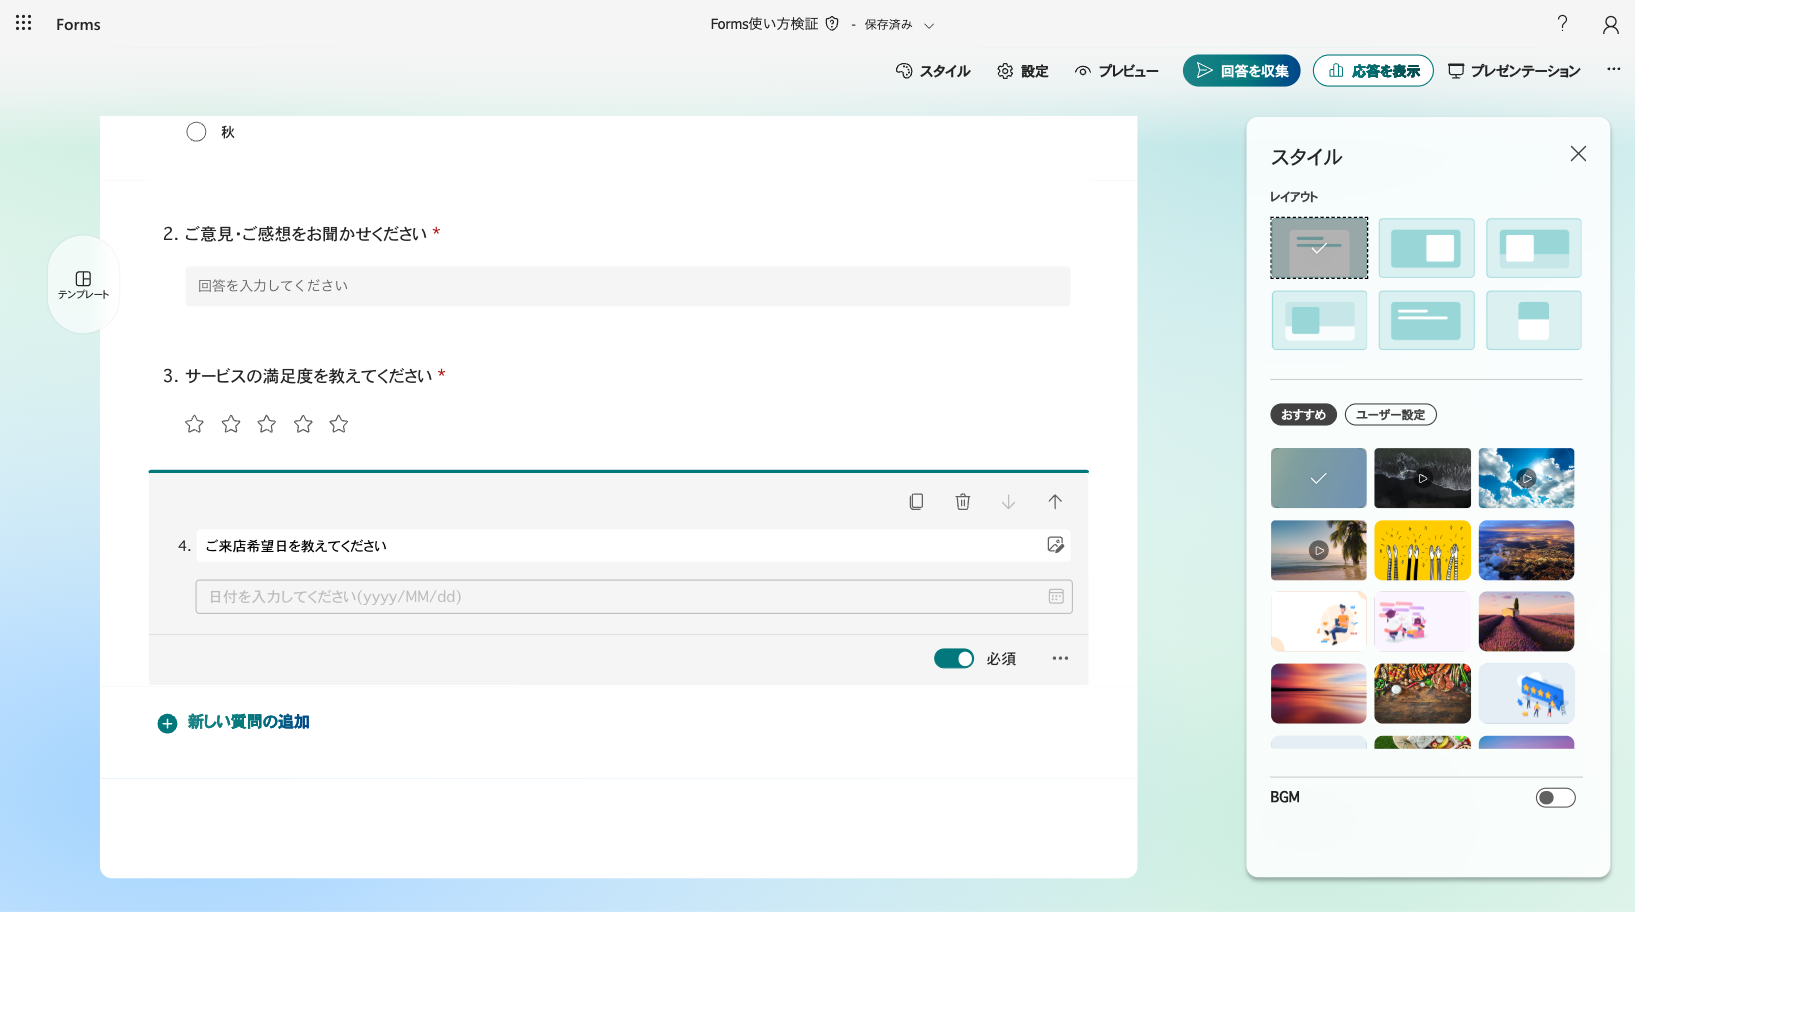The height and width of the screenshot is (1013, 1816).
Task: Copy question 4 with the duplicate icon
Action: (x=916, y=502)
